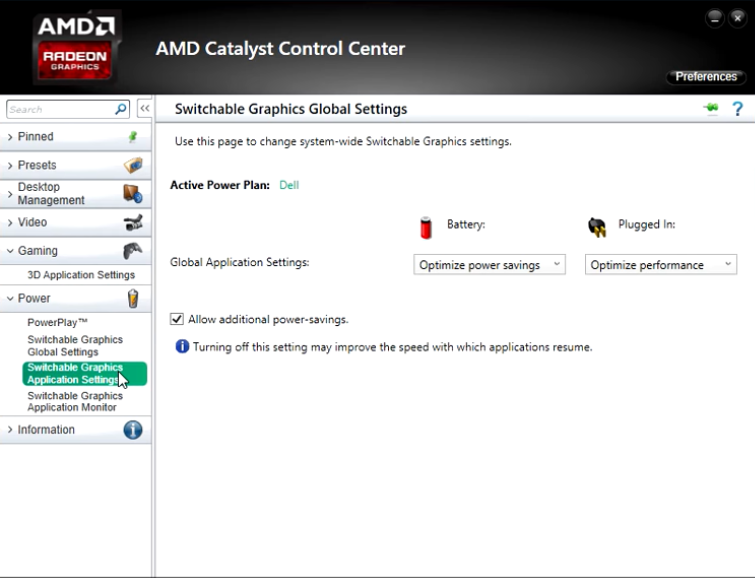Close the Catalyst Control Center window
The image size is (755, 578).
[x=737, y=18]
